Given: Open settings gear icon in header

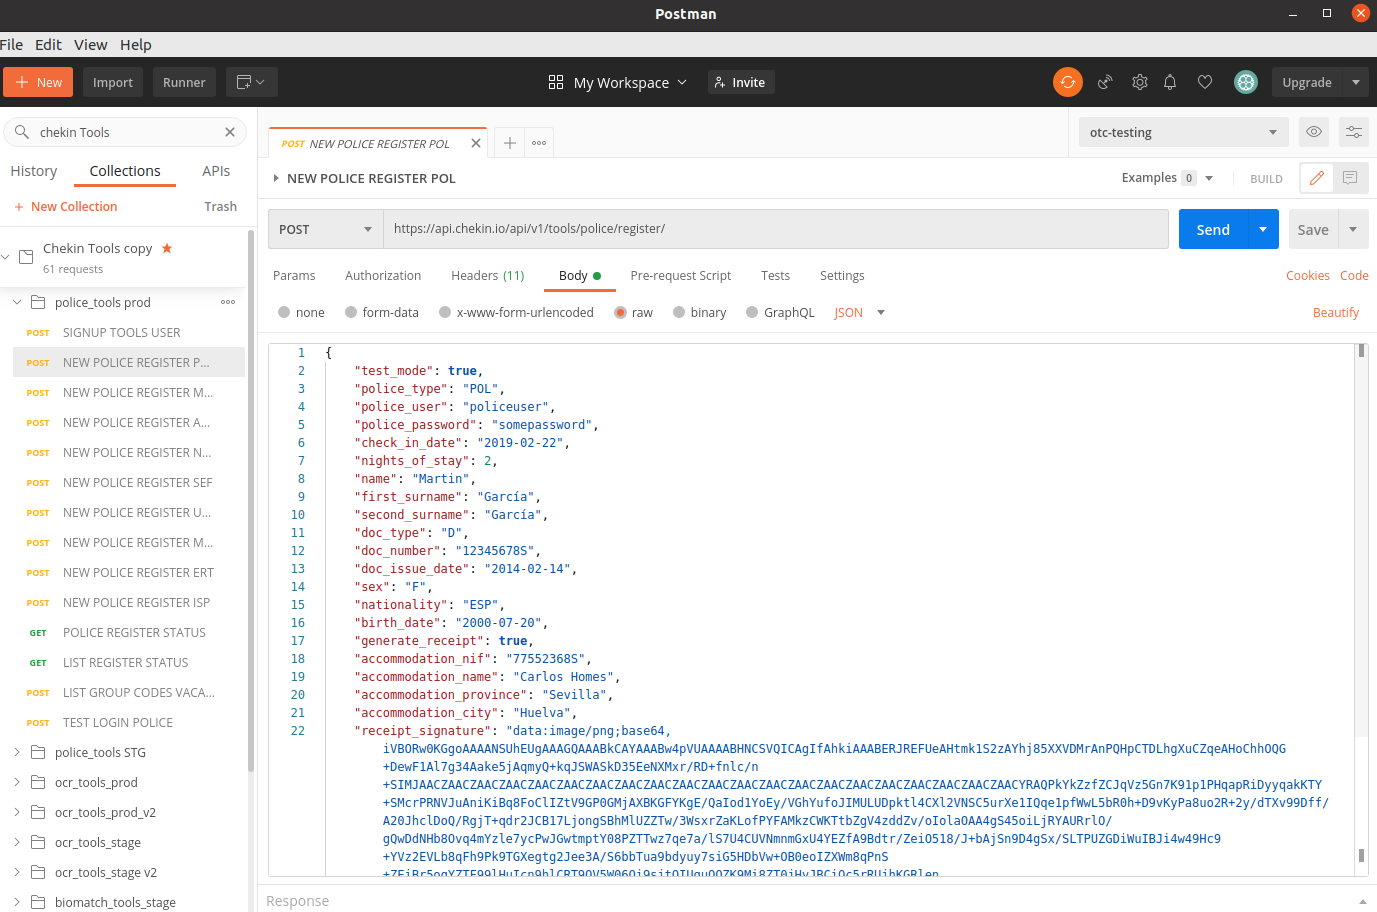Looking at the screenshot, I should coord(1139,82).
